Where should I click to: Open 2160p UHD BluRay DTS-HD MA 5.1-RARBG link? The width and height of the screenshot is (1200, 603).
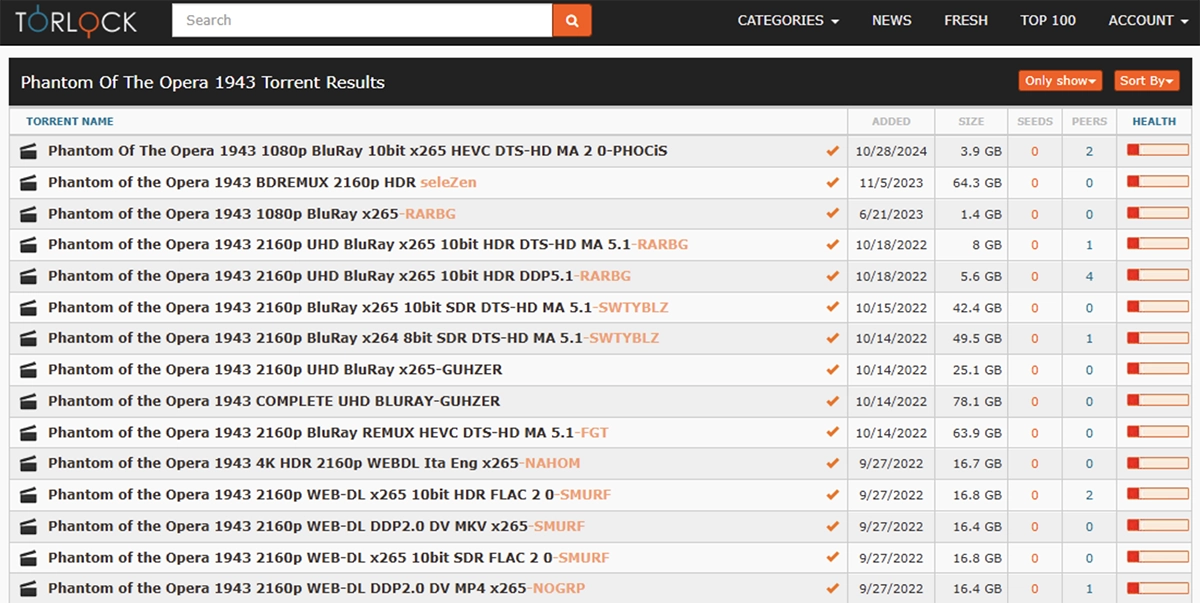(368, 244)
